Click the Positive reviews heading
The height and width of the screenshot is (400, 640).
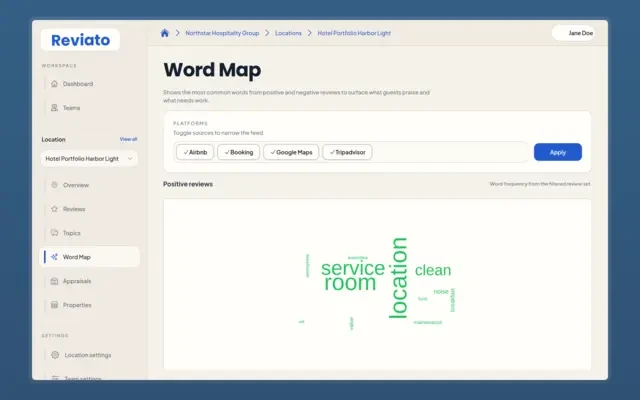point(188,184)
